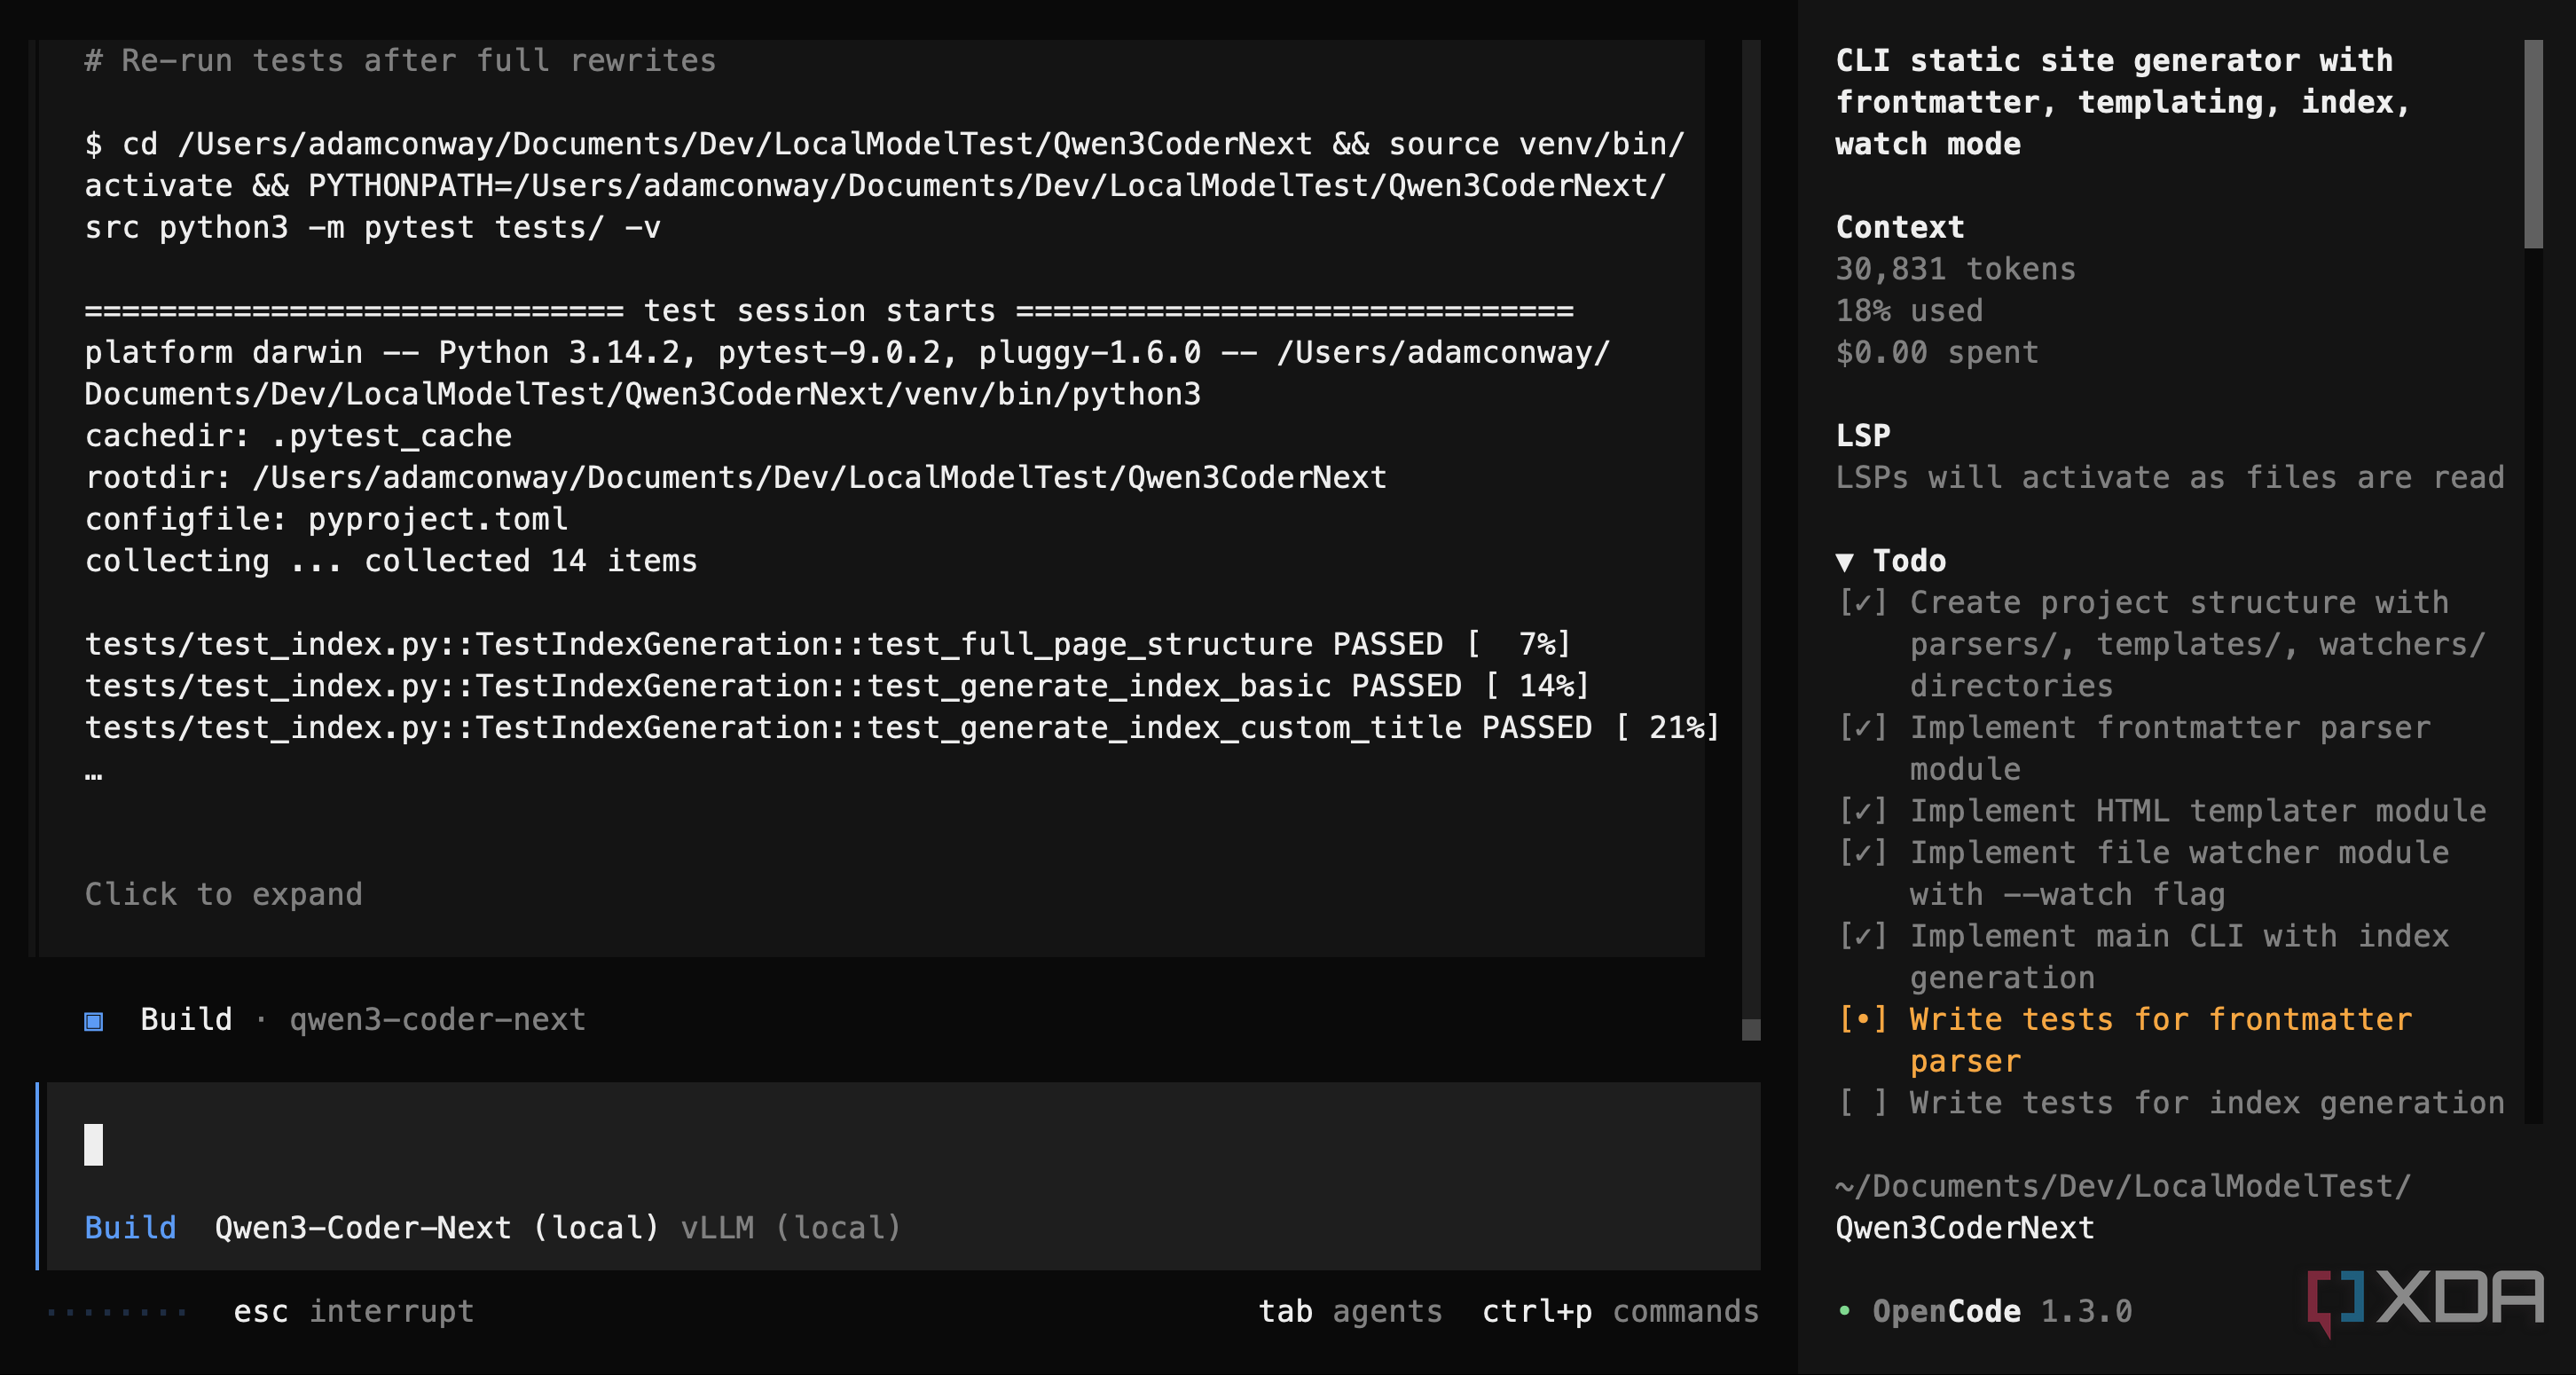Click the 'cachedir: .pytest_cache' line
This screenshot has width=2576, height=1375.
[x=298, y=436]
